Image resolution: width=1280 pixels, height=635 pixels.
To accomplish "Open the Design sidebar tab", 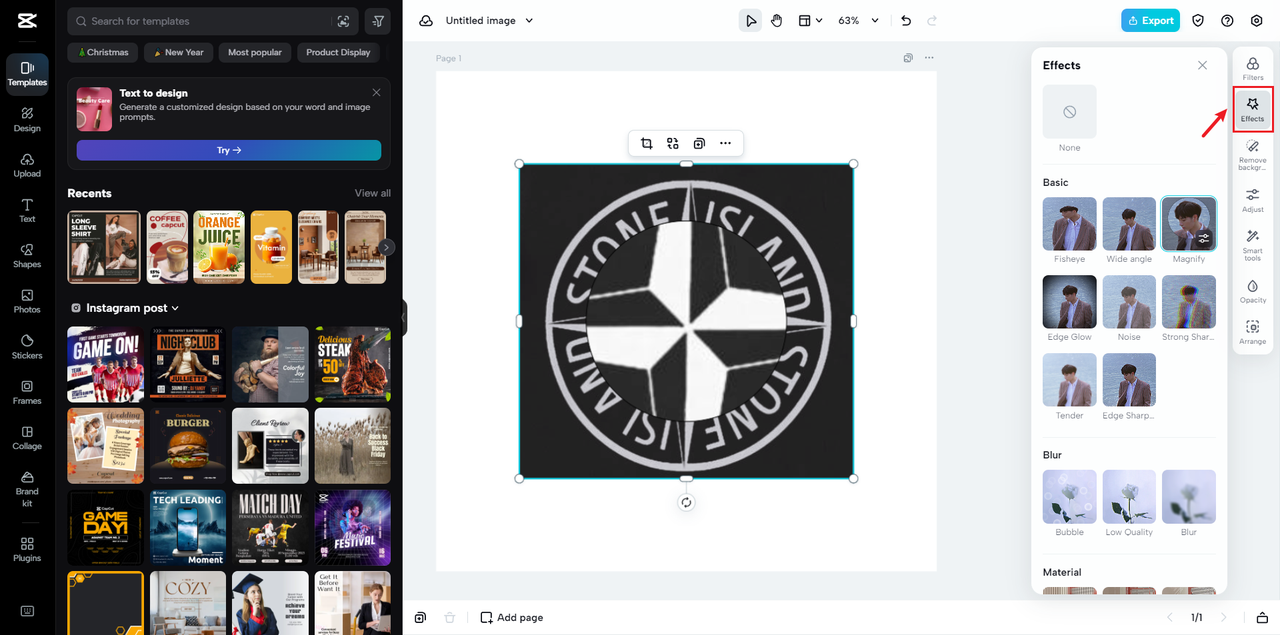I will click(x=27, y=120).
